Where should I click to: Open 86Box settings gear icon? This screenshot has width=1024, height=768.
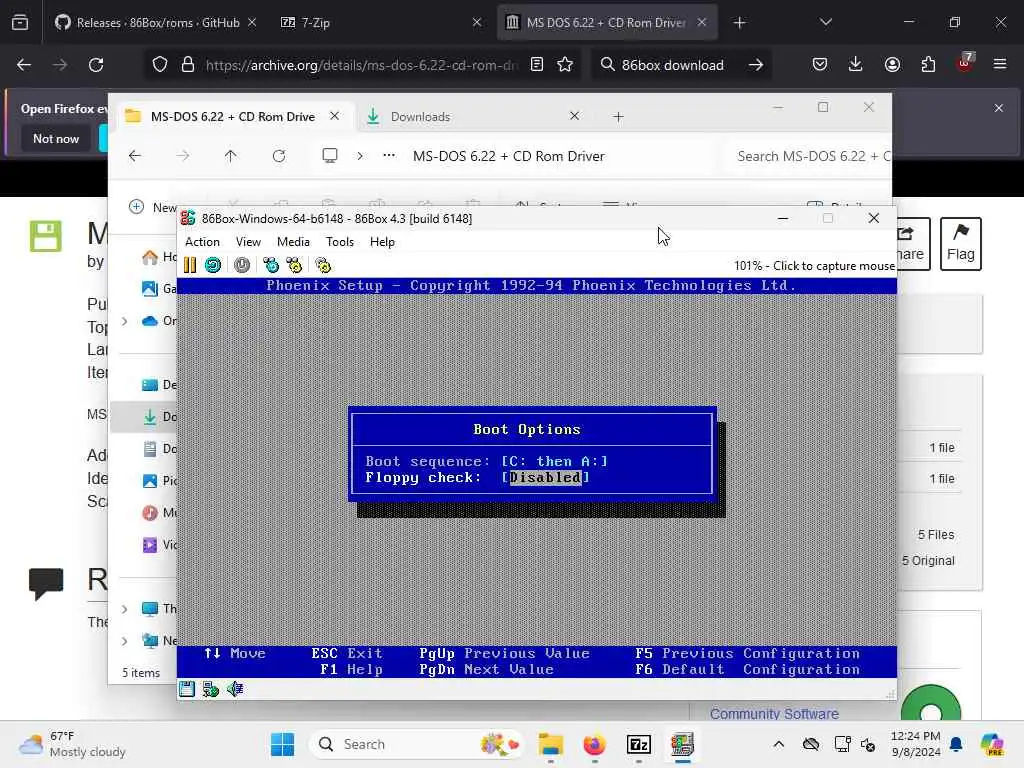pyautogui.click(x=323, y=264)
